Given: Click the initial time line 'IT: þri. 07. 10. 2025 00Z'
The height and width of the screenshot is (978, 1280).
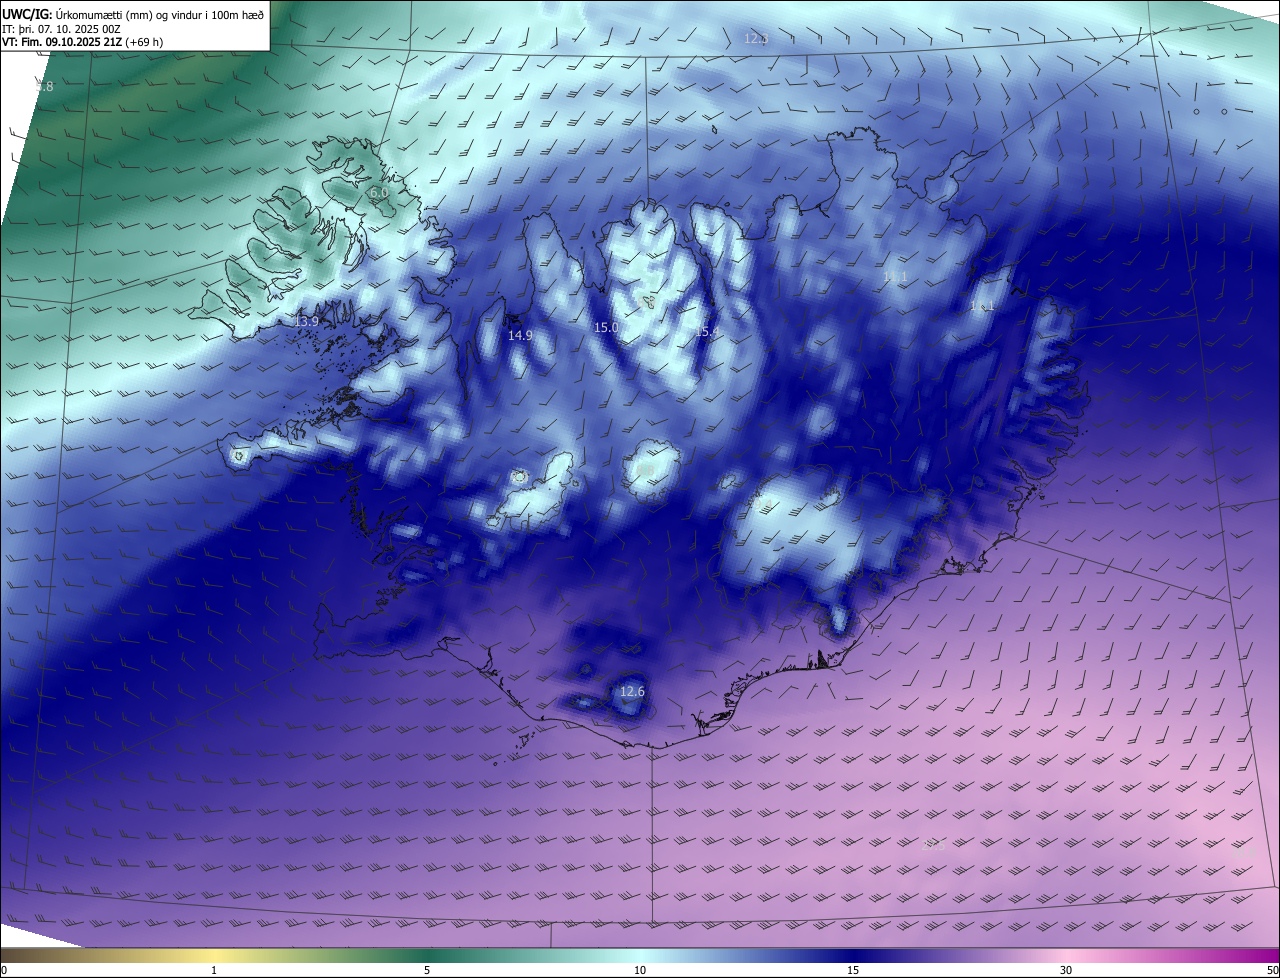Looking at the screenshot, I should pos(62,29).
